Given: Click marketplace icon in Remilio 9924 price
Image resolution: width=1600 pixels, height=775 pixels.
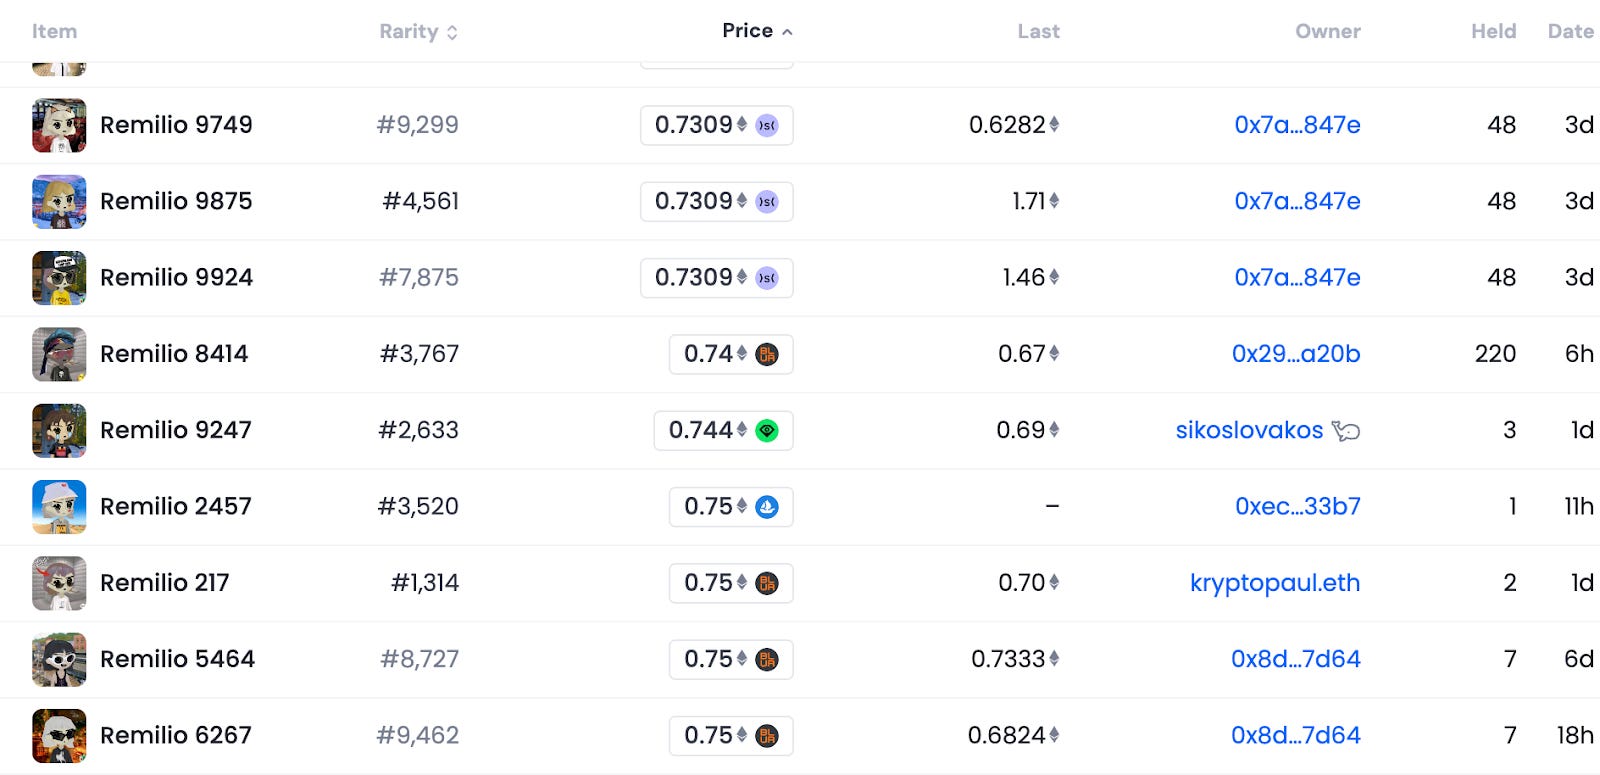Looking at the screenshot, I should (767, 278).
